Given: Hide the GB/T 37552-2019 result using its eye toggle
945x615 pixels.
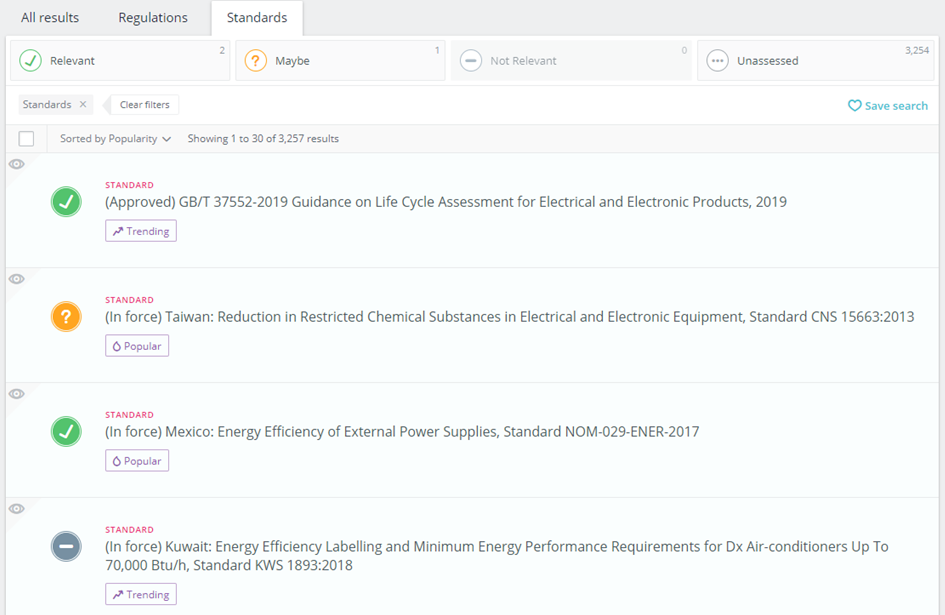Looking at the screenshot, I should coord(16,163).
